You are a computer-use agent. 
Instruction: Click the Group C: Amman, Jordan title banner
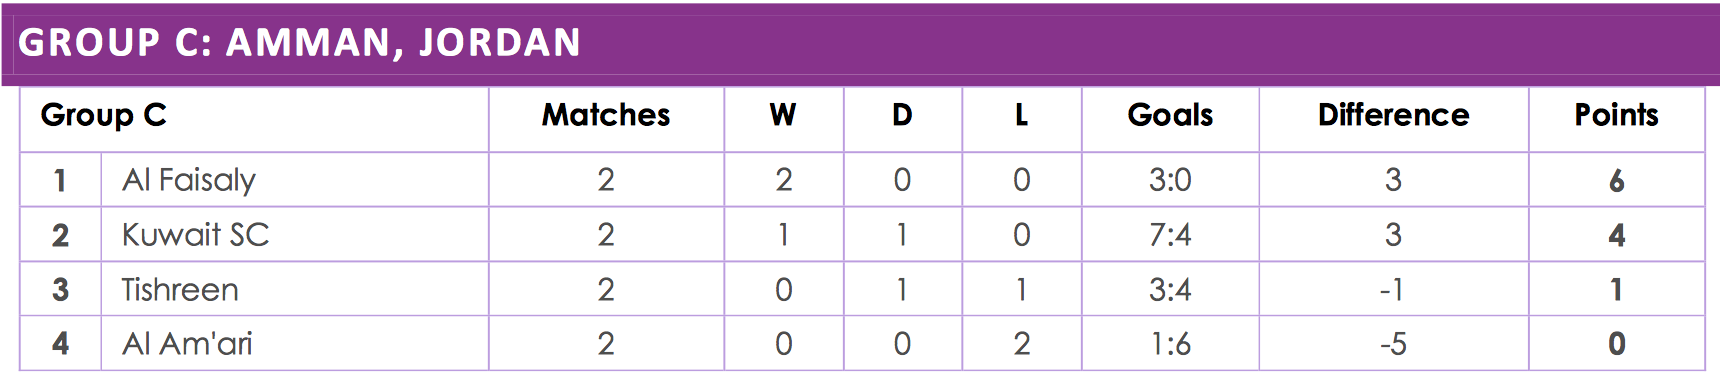(x=860, y=43)
